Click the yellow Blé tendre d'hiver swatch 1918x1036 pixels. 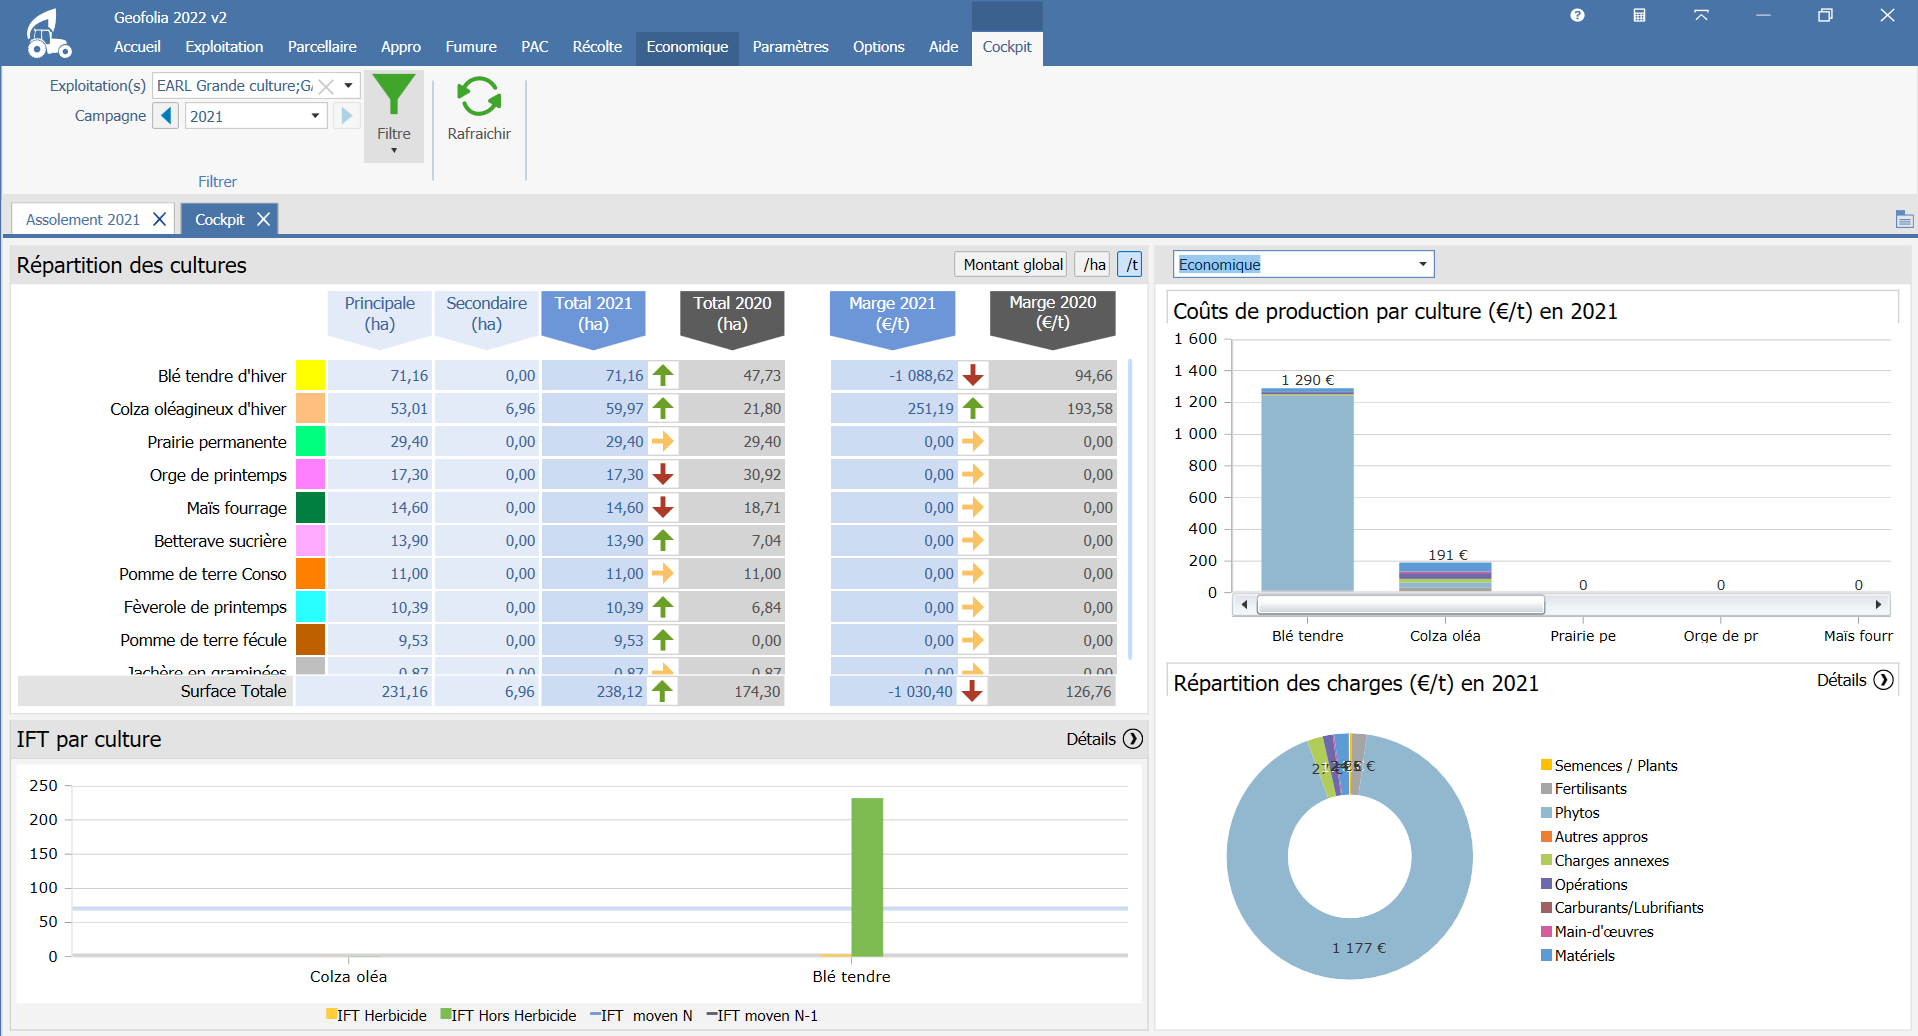pos(310,375)
